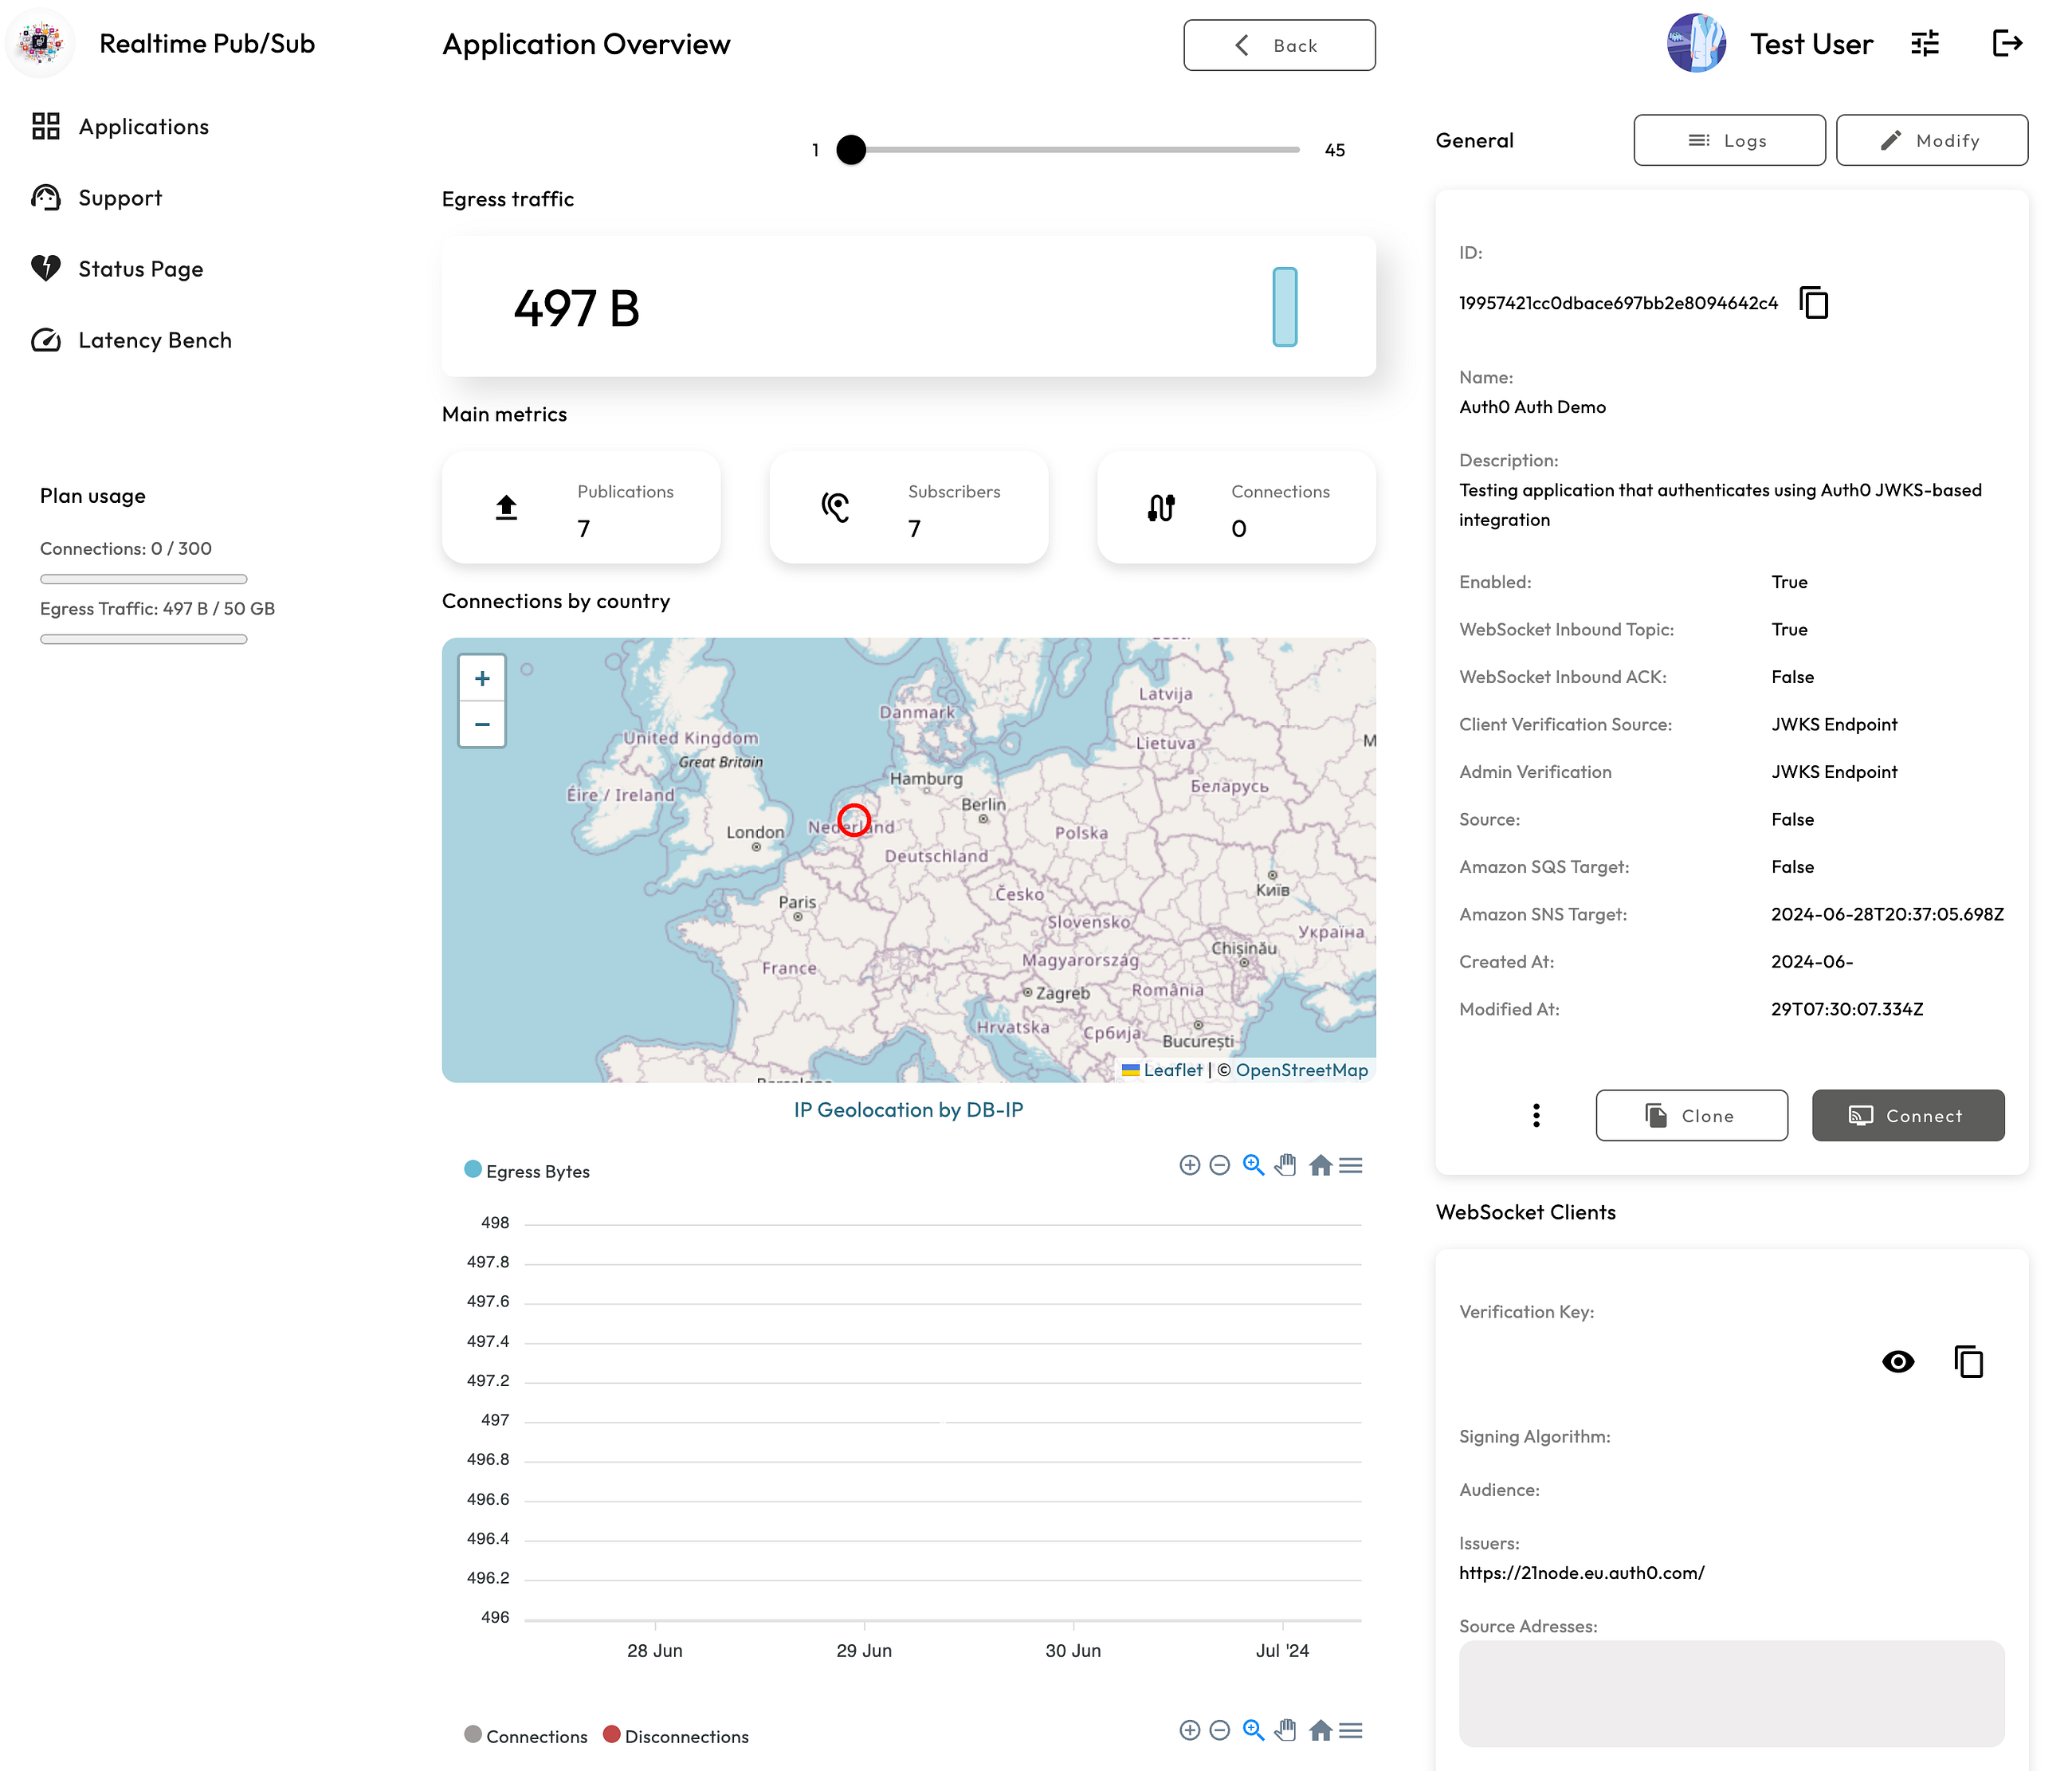Open the Status Page sidebar item

[x=117, y=269]
